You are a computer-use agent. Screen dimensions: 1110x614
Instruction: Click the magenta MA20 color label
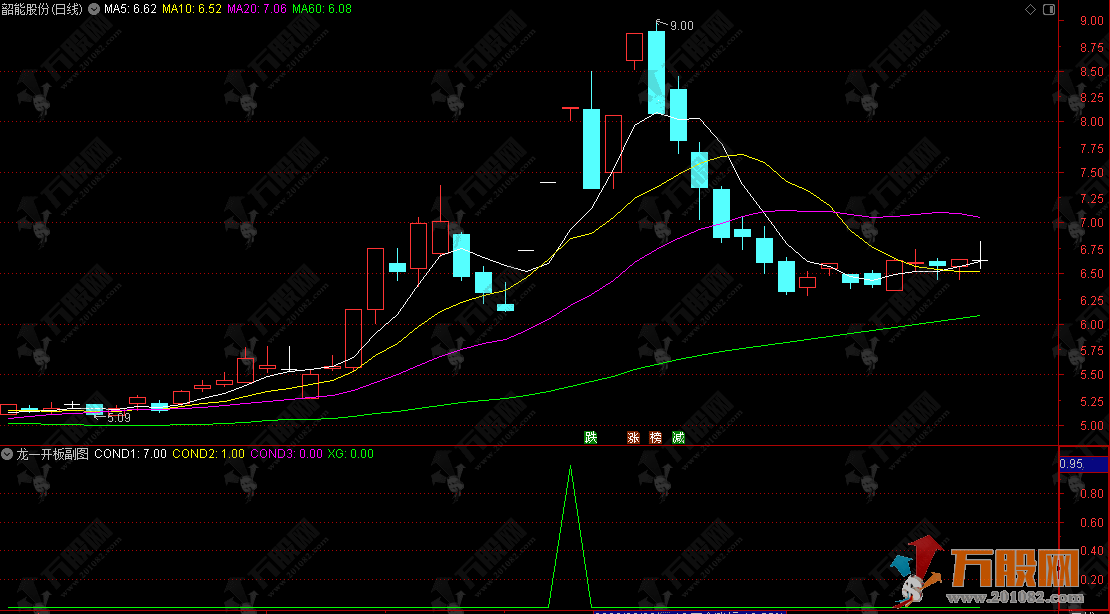coord(257,9)
